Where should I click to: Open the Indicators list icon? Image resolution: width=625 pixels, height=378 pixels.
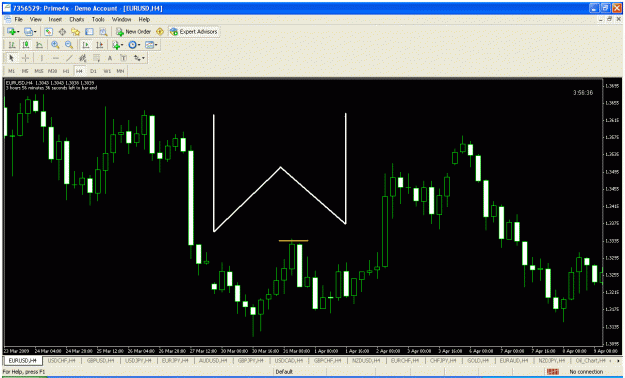point(116,45)
